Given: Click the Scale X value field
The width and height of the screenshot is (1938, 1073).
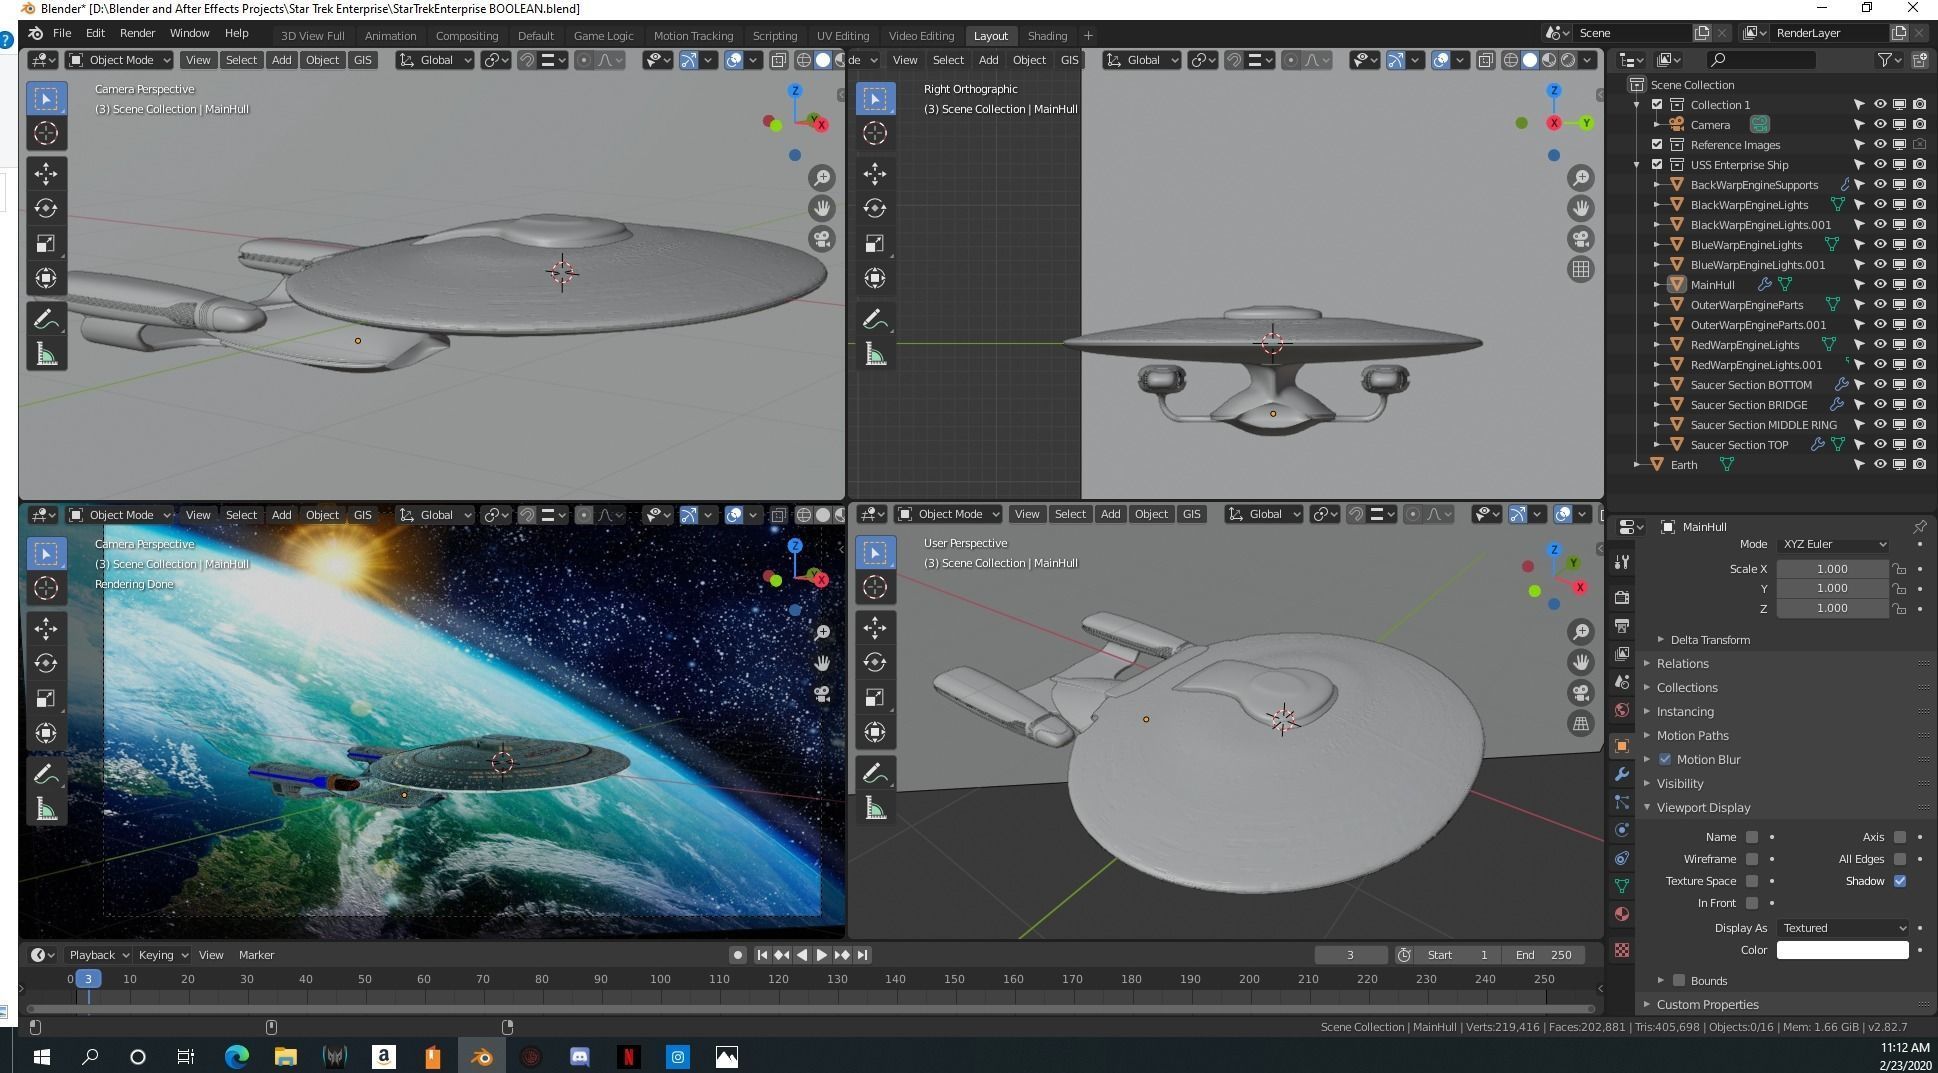Looking at the screenshot, I should click(1832, 569).
